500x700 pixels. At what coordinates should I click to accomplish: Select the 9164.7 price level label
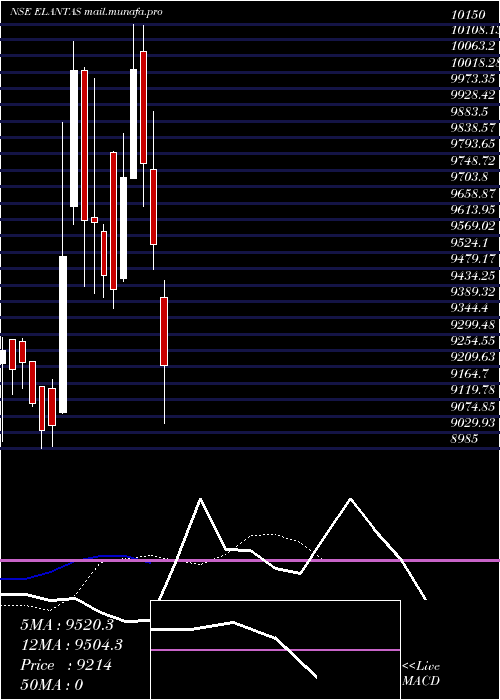click(469, 373)
